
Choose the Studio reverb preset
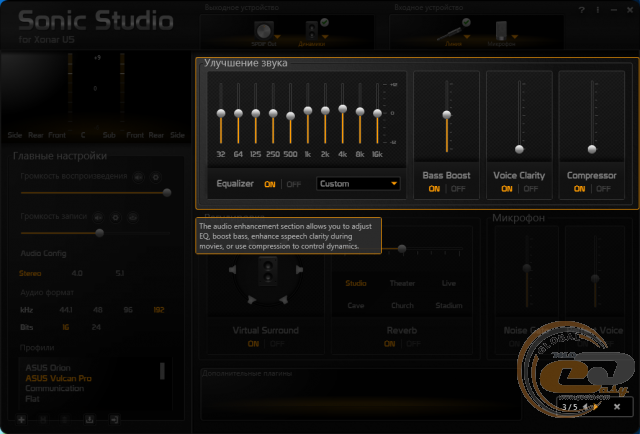(x=356, y=283)
